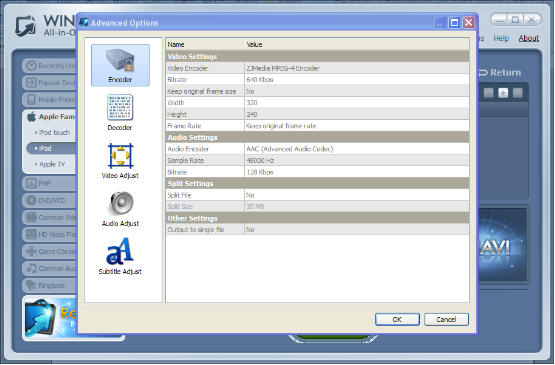Click the promotional banner image at bottom left

point(50,318)
